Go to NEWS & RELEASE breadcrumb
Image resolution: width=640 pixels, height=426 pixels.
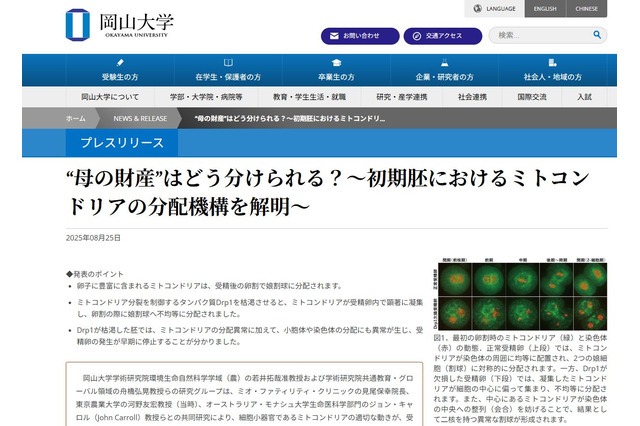140,119
